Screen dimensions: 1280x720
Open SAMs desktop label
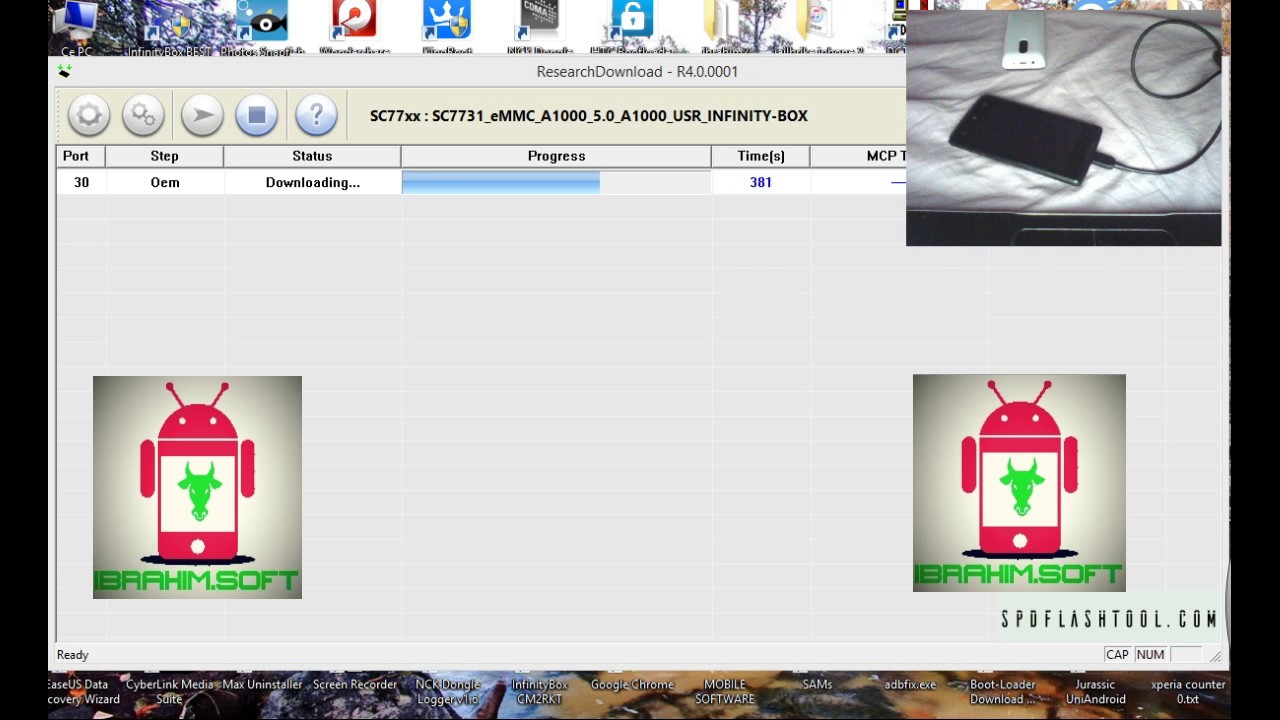coord(817,685)
